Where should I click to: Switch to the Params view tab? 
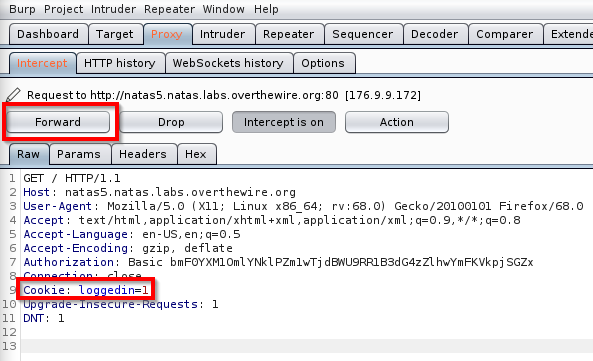point(79,154)
